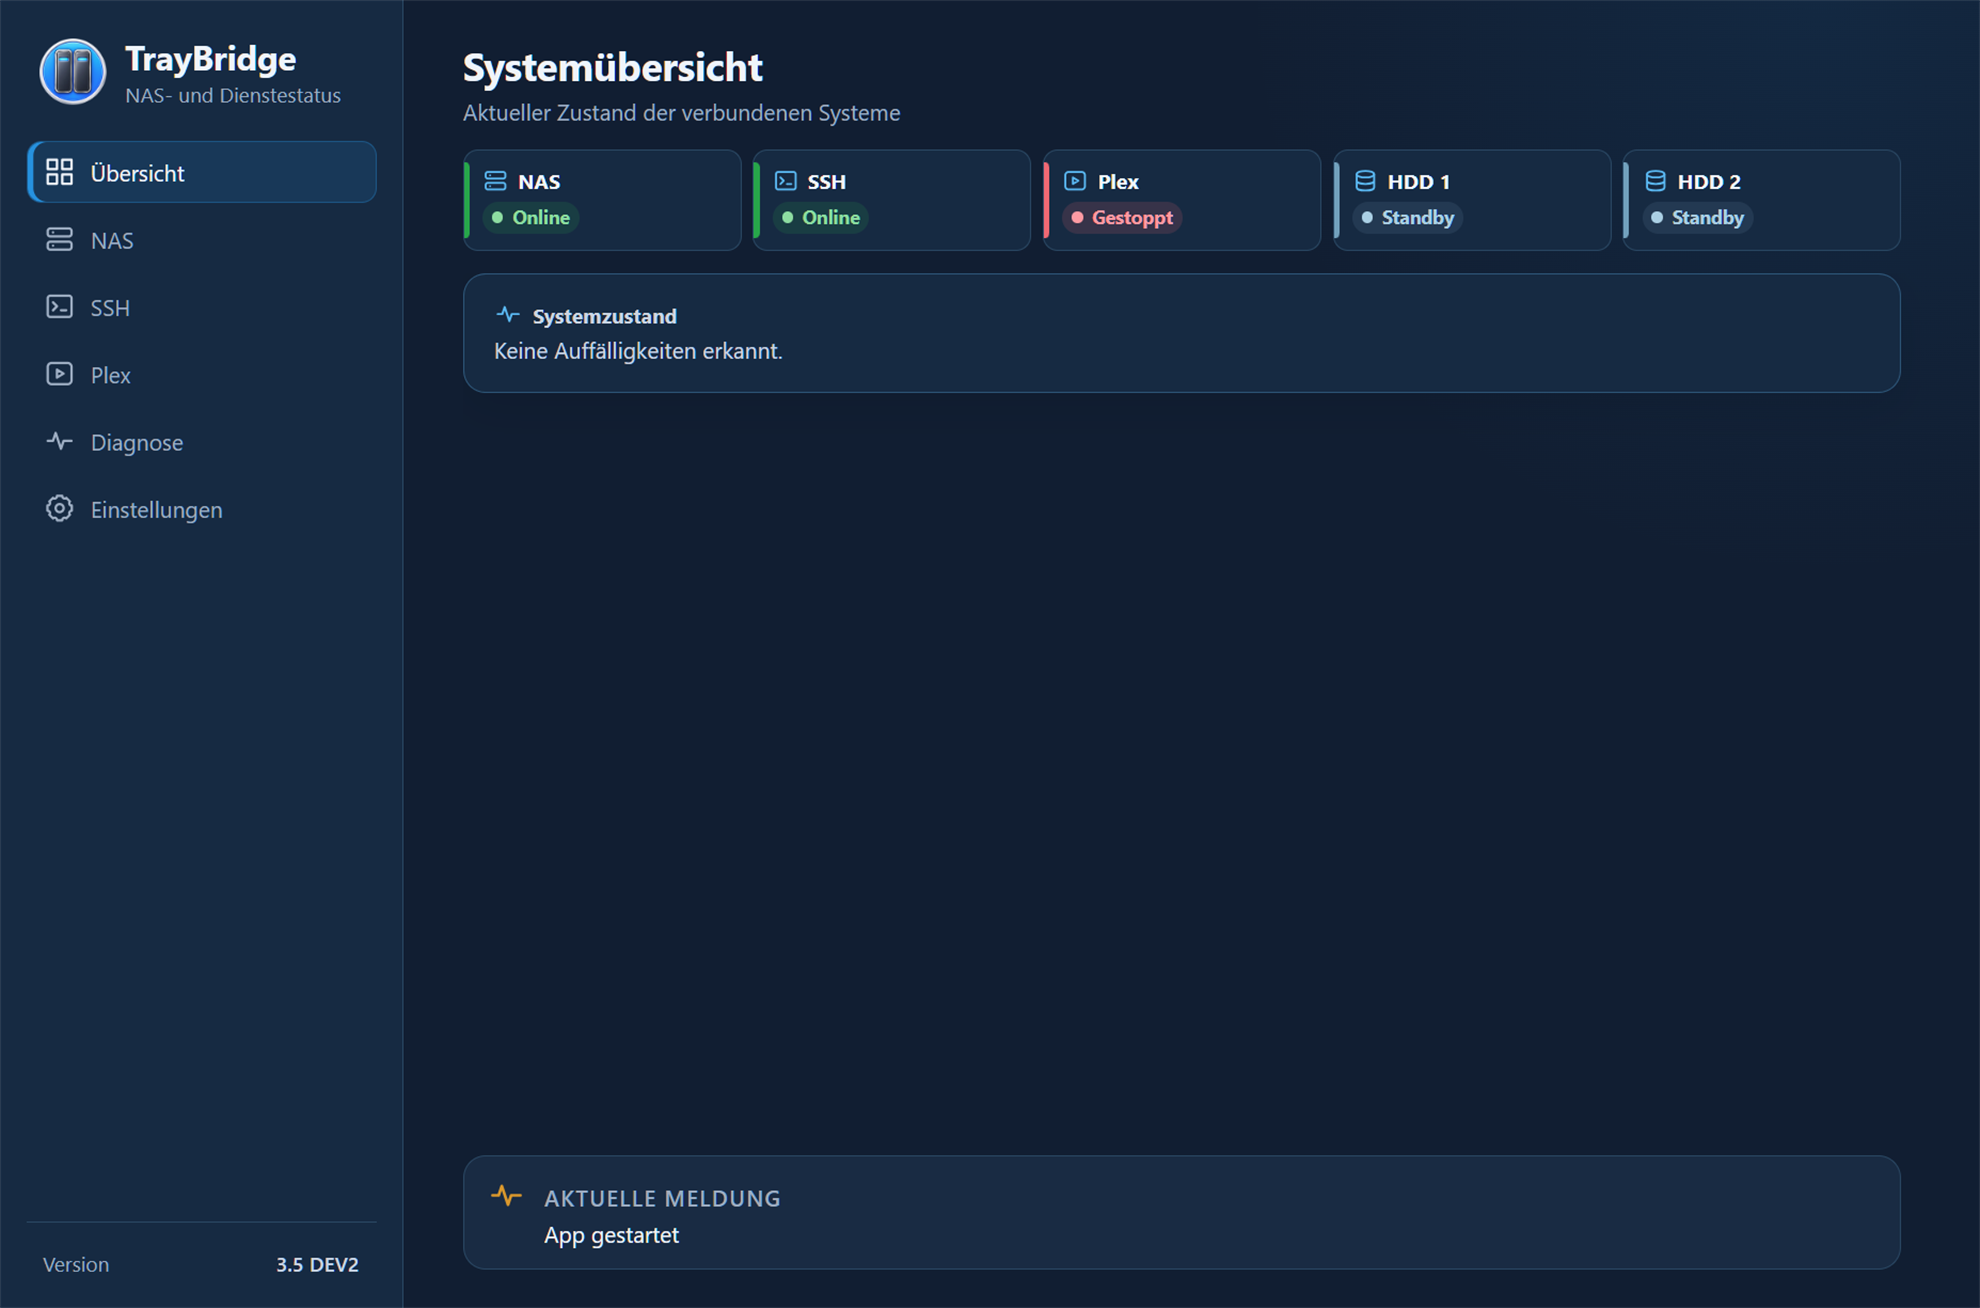Go to the NAS sidebar label
This screenshot has height=1308, width=1980.
pos(112,241)
